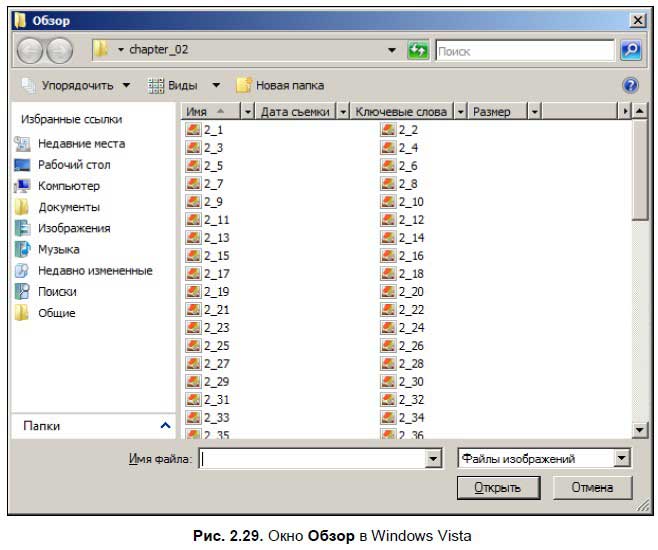Open Дата съемки column filter dropdown
Viewport: 658px width, 550px height.
tap(343, 112)
